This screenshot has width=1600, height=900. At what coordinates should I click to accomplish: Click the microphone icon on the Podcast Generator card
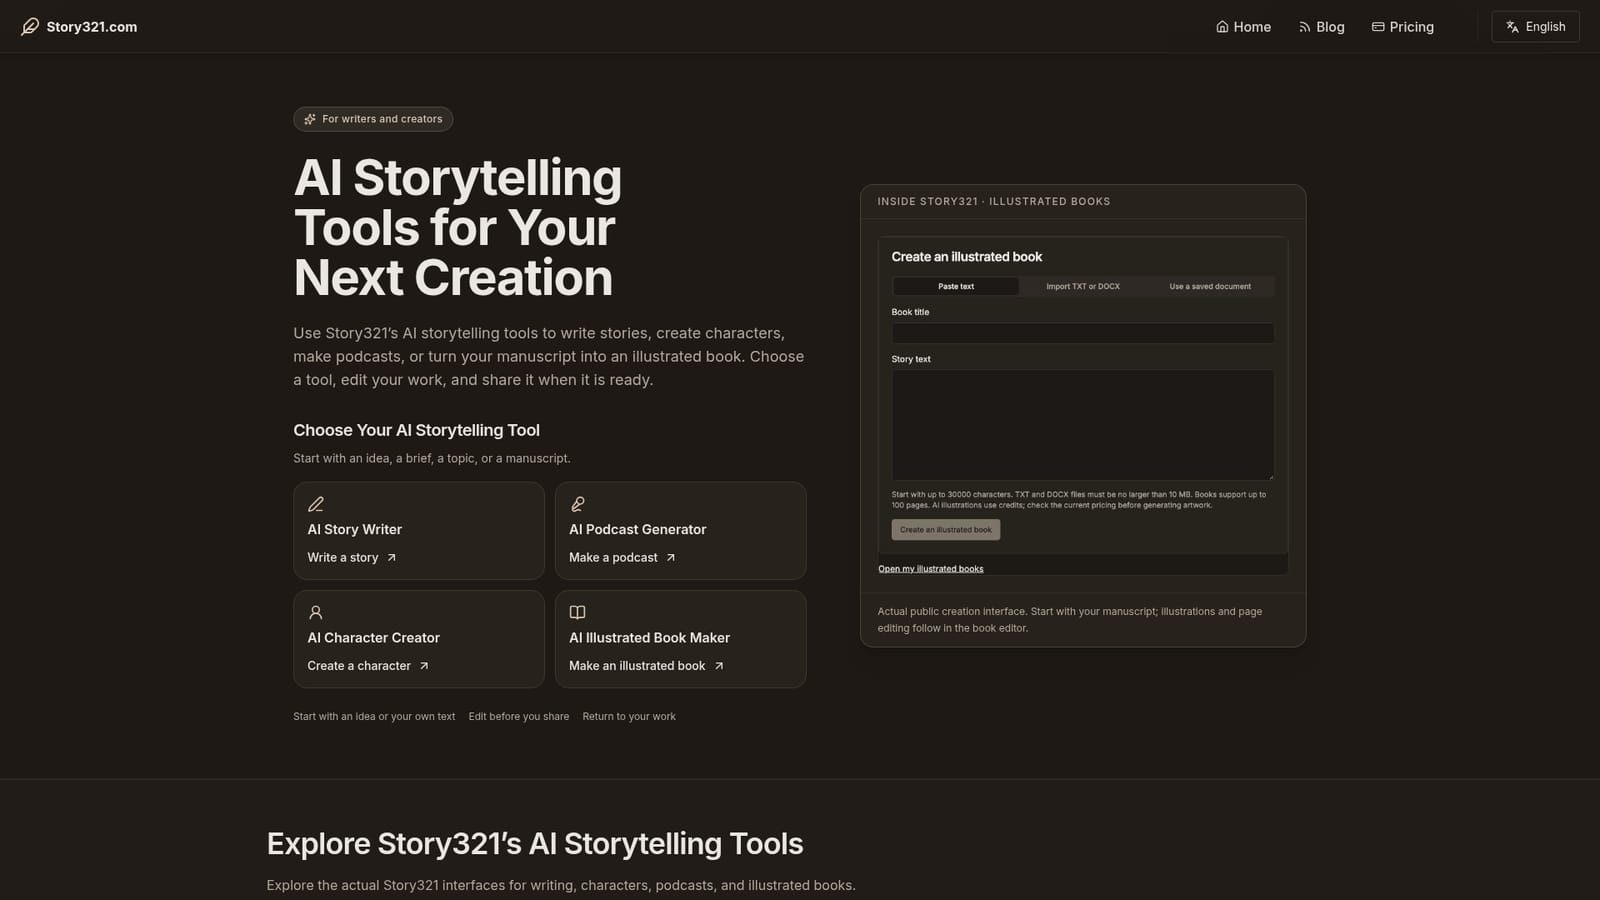coord(577,504)
